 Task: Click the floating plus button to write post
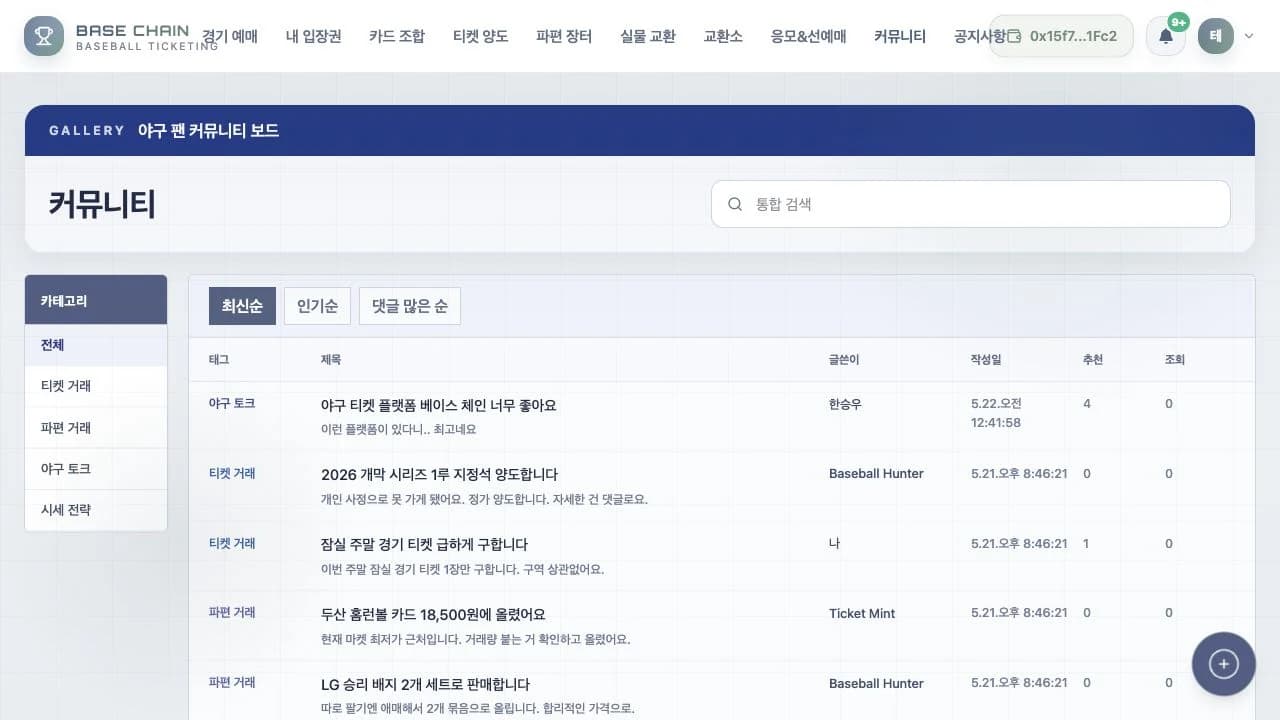pyautogui.click(x=1224, y=664)
